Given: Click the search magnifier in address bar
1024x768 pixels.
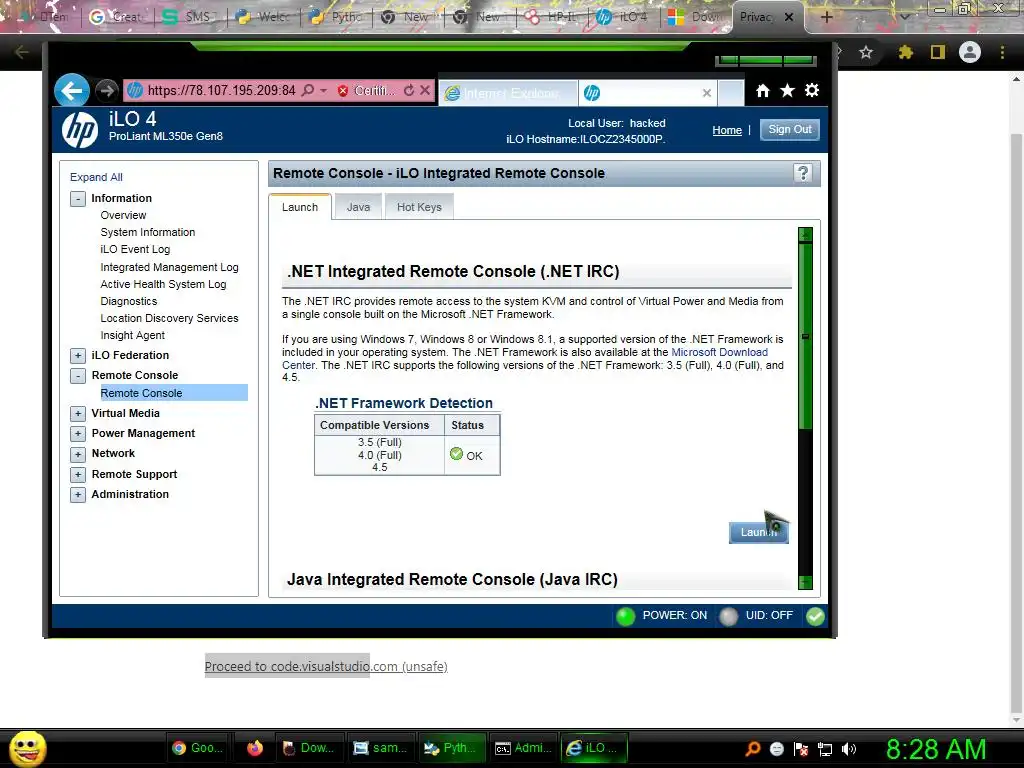Looking at the screenshot, I should click(308, 90).
